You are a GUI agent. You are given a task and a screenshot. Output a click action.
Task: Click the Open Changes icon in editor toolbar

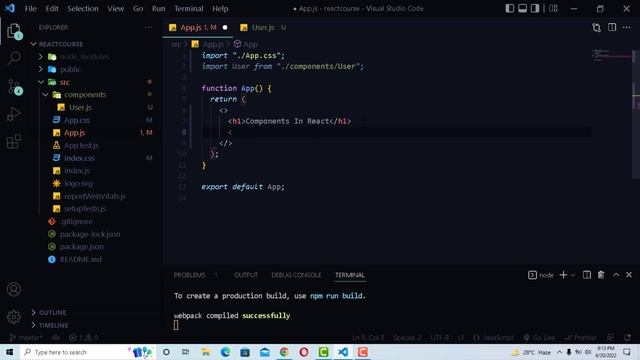pos(596,27)
